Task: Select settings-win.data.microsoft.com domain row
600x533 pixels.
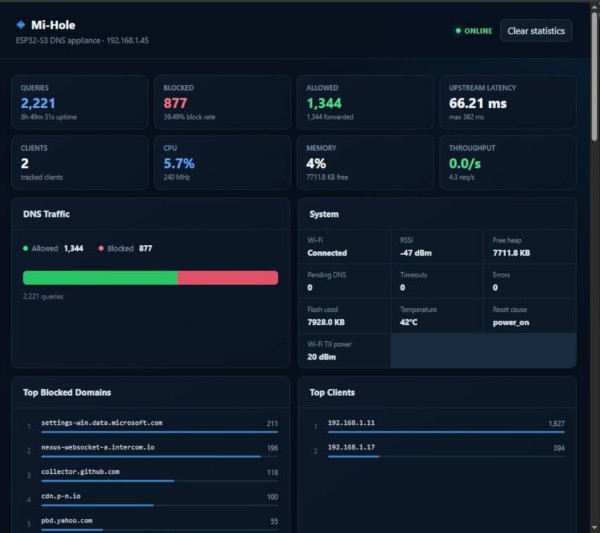Action: pyautogui.click(x=152, y=425)
